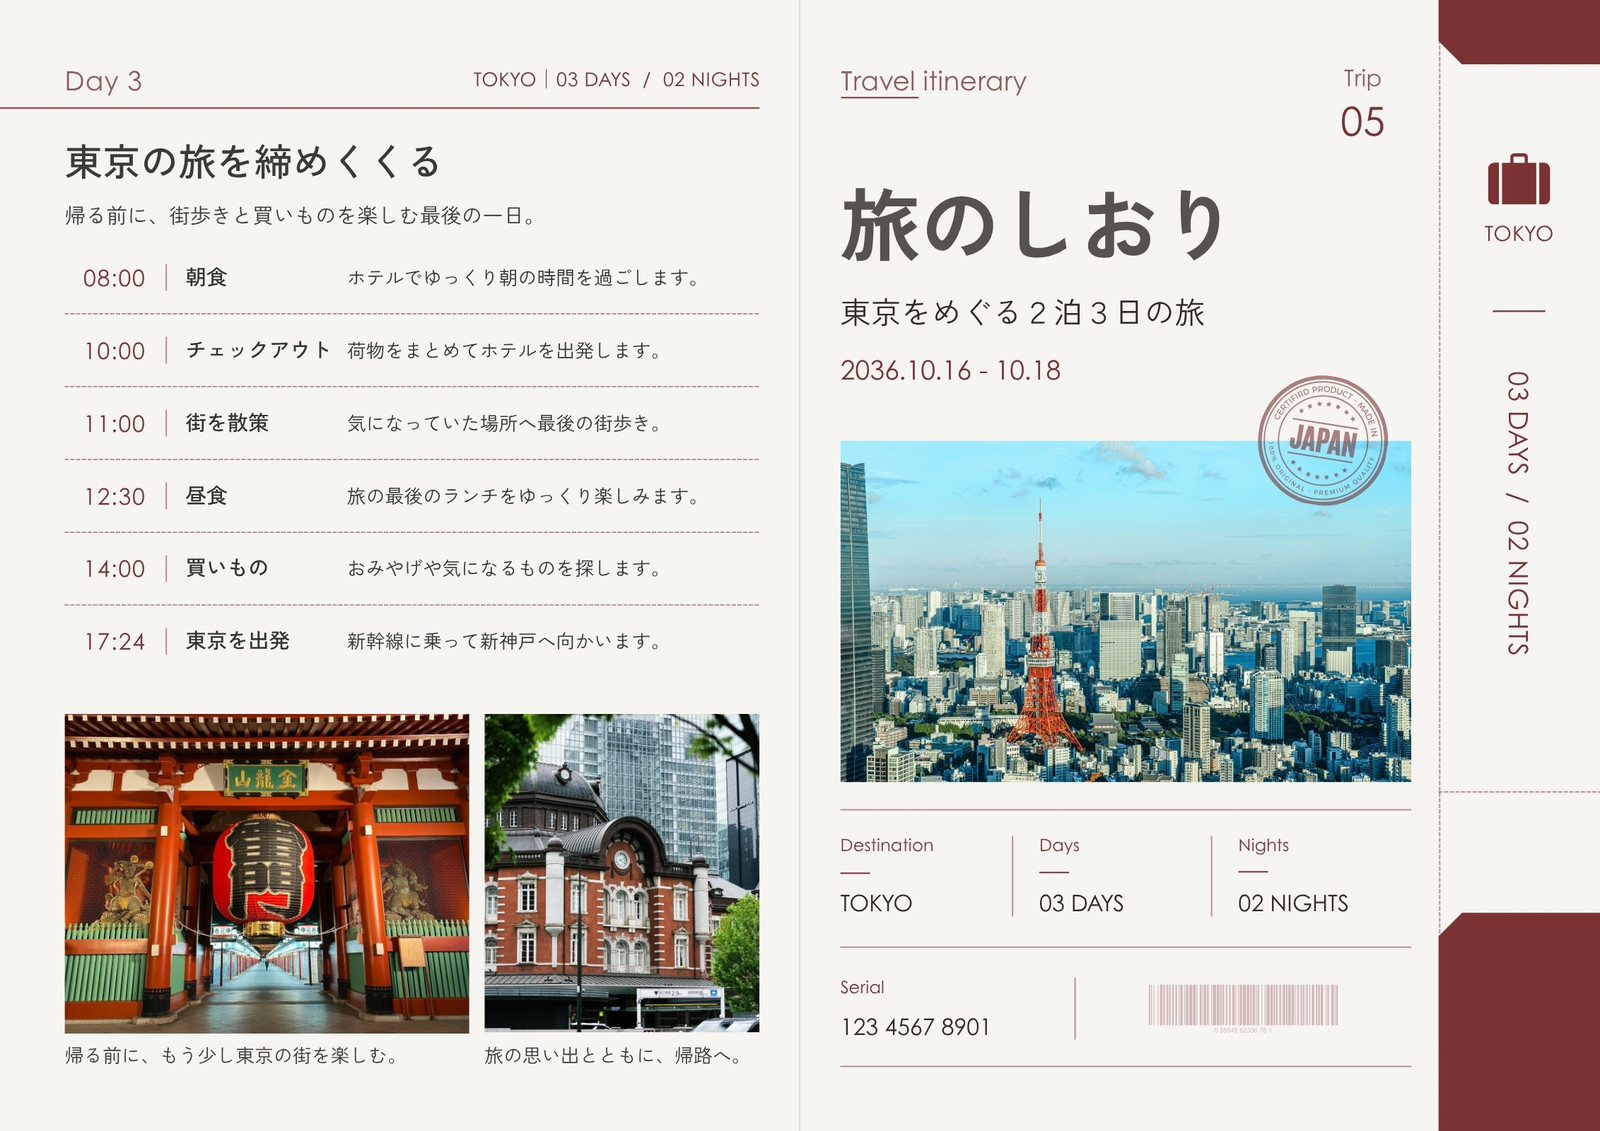Click the vertical 03 DAYS / 02 NIGHTS text

[x=1518, y=513]
